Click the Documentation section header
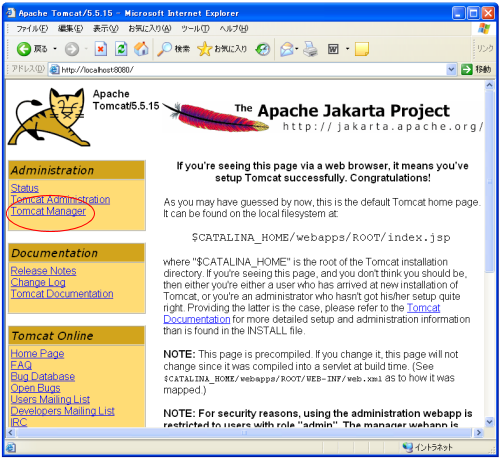The image size is (500, 459). pos(77,253)
